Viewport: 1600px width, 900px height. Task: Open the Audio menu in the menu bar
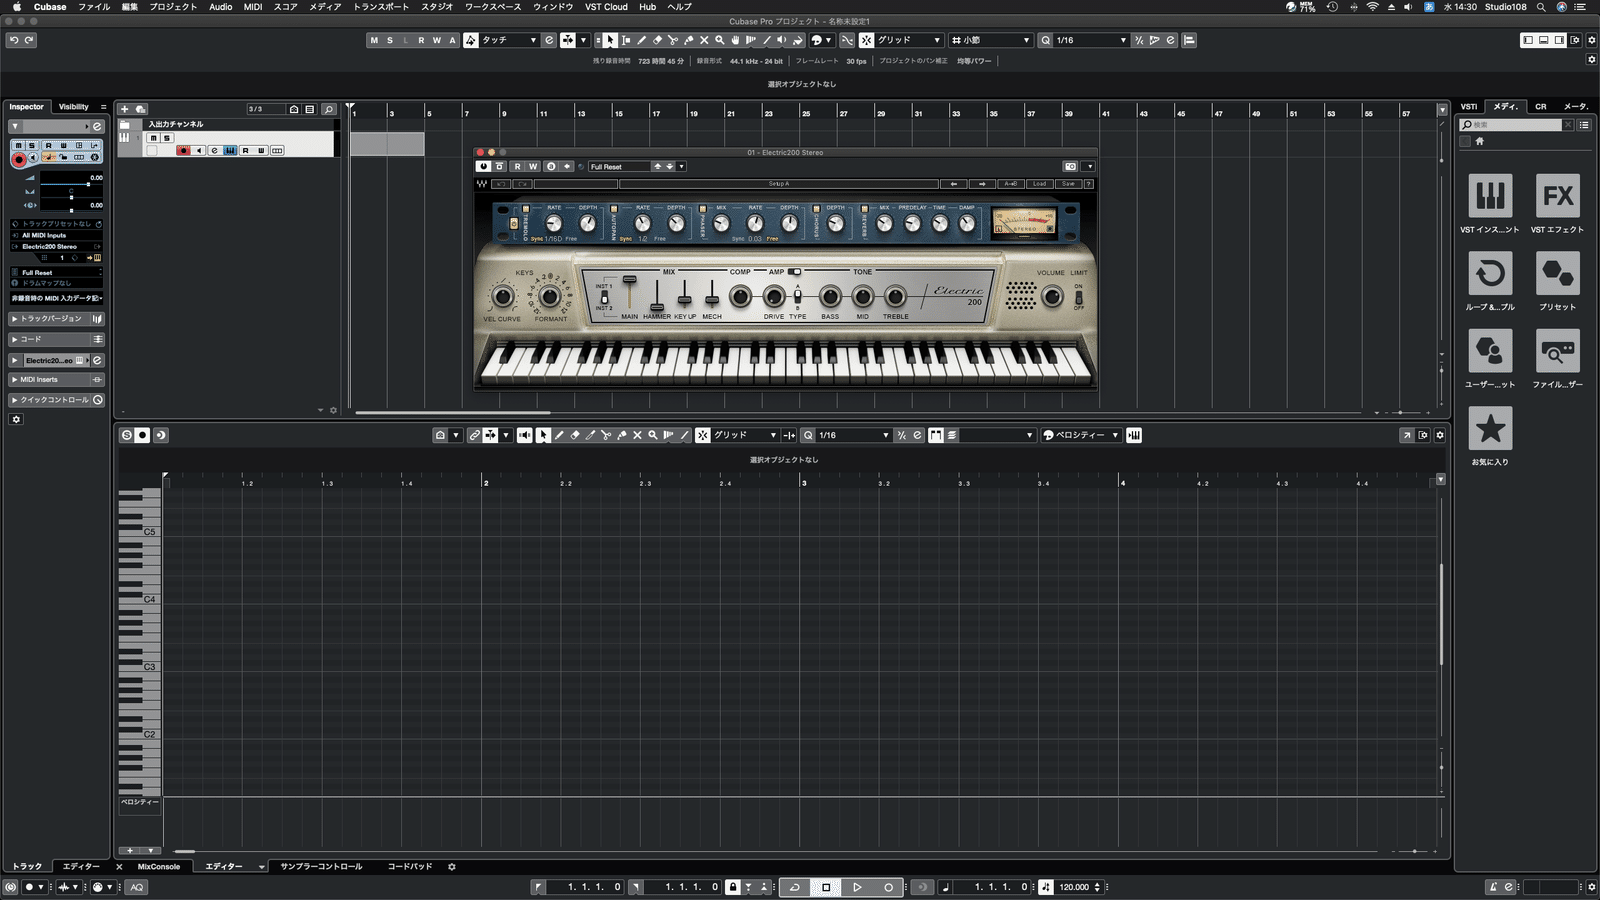coord(221,7)
